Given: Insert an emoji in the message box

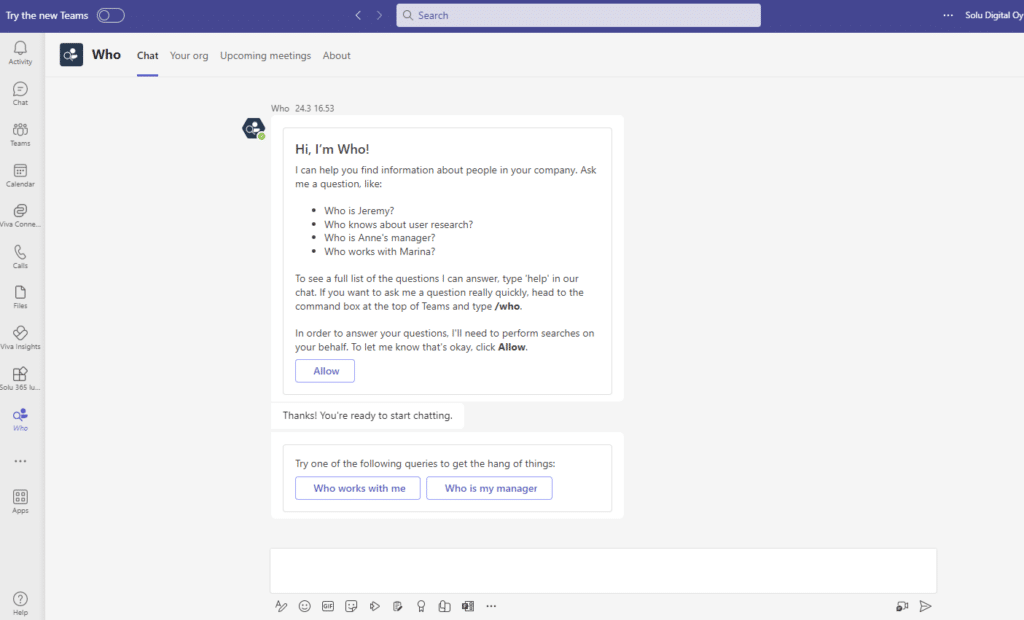Looking at the screenshot, I should pos(304,606).
